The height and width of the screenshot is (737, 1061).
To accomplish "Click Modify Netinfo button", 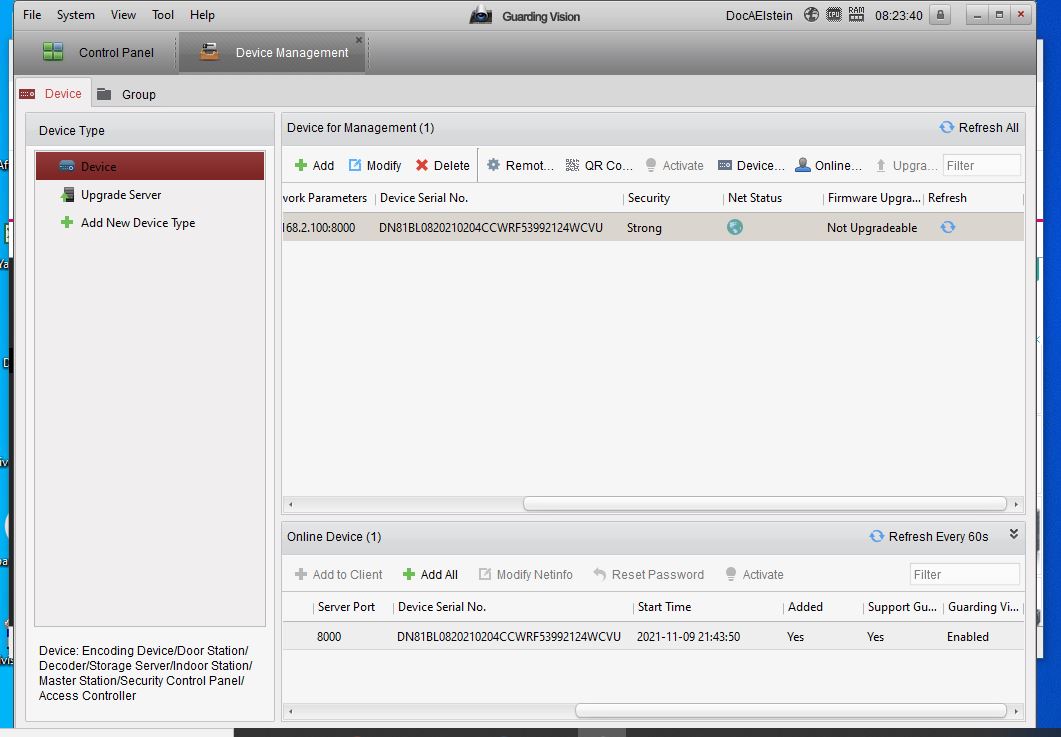I will click(526, 574).
